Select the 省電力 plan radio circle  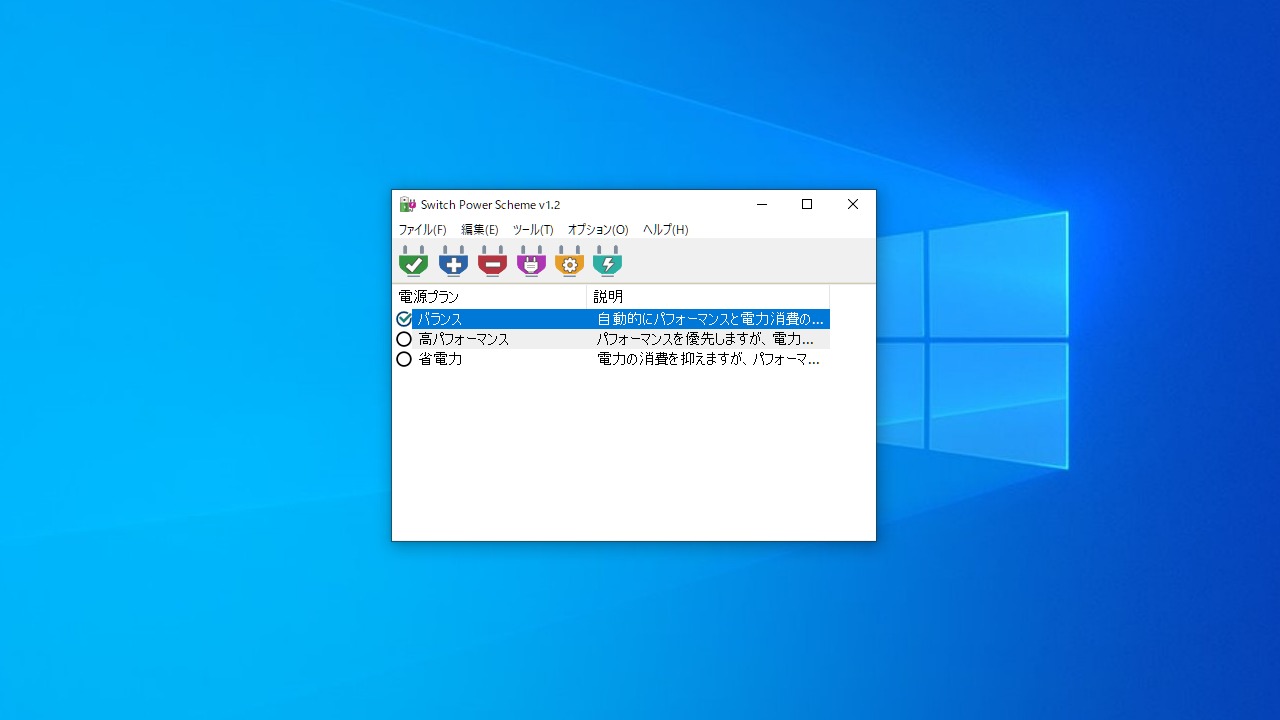pyautogui.click(x=404, y=359)
